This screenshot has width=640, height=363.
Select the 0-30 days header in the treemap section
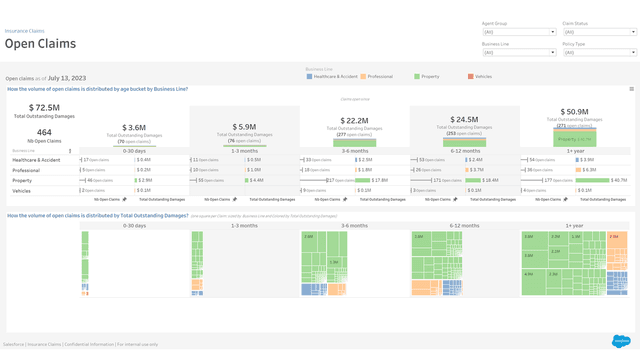134,225
